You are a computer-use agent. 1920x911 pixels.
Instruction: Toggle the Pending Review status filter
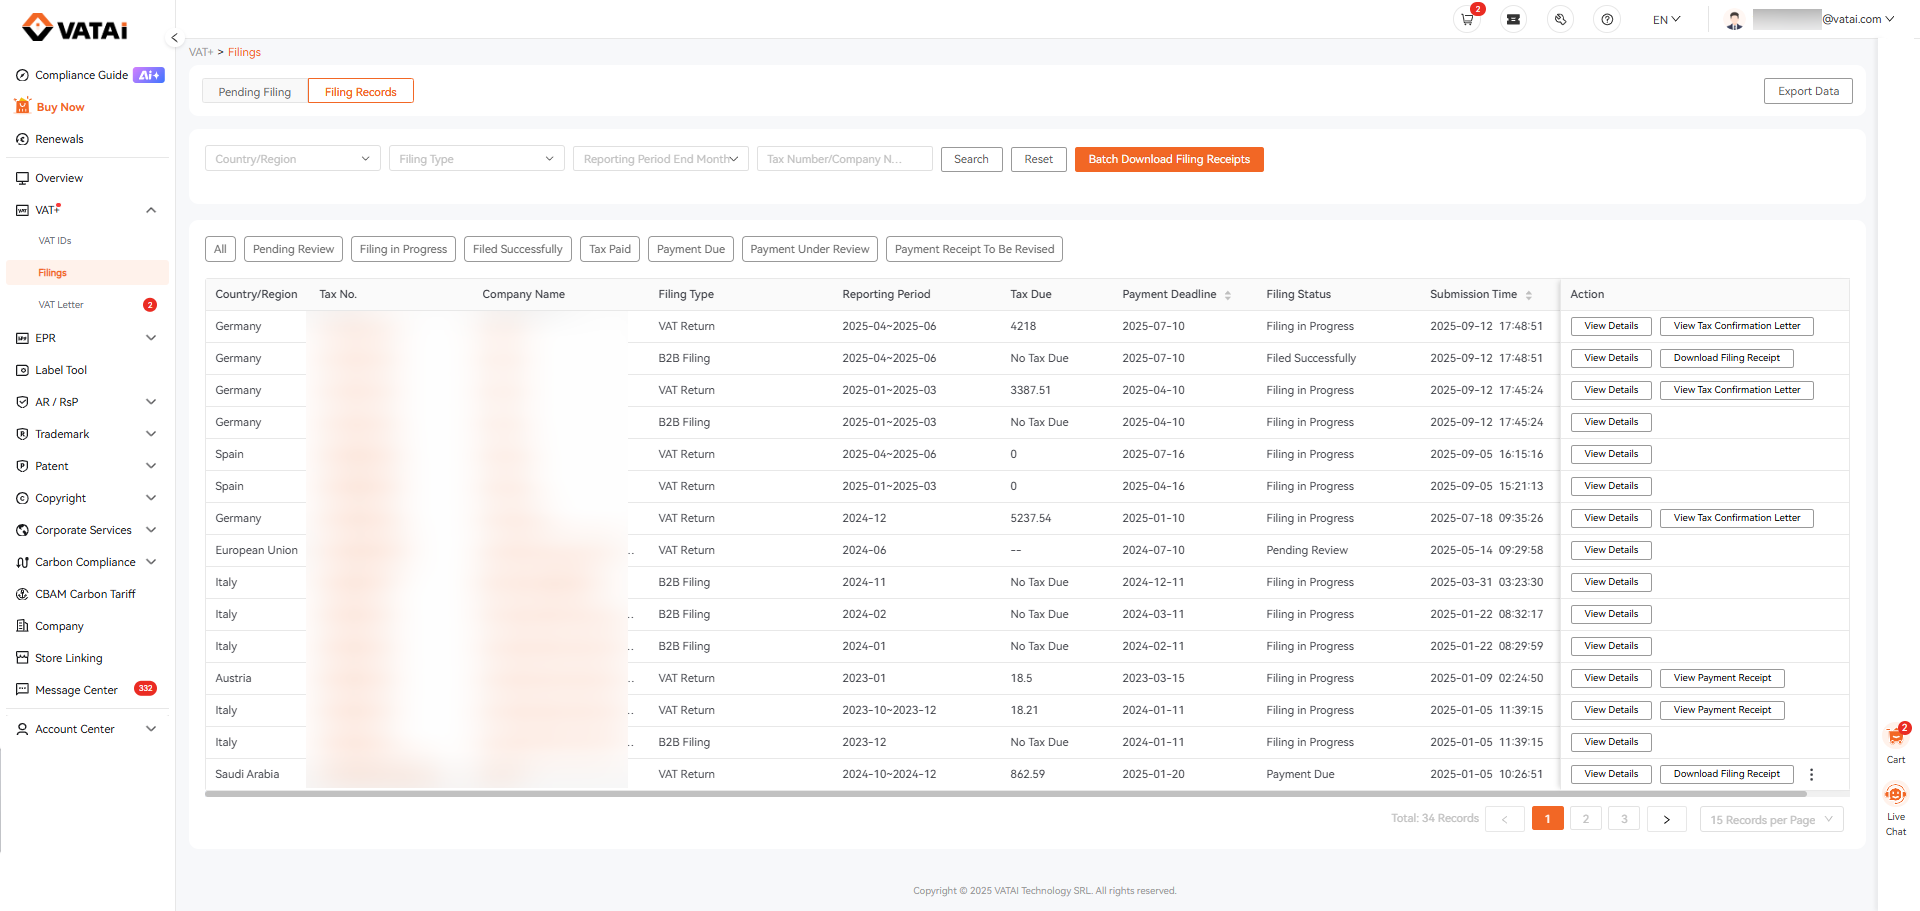coord(293,249)
